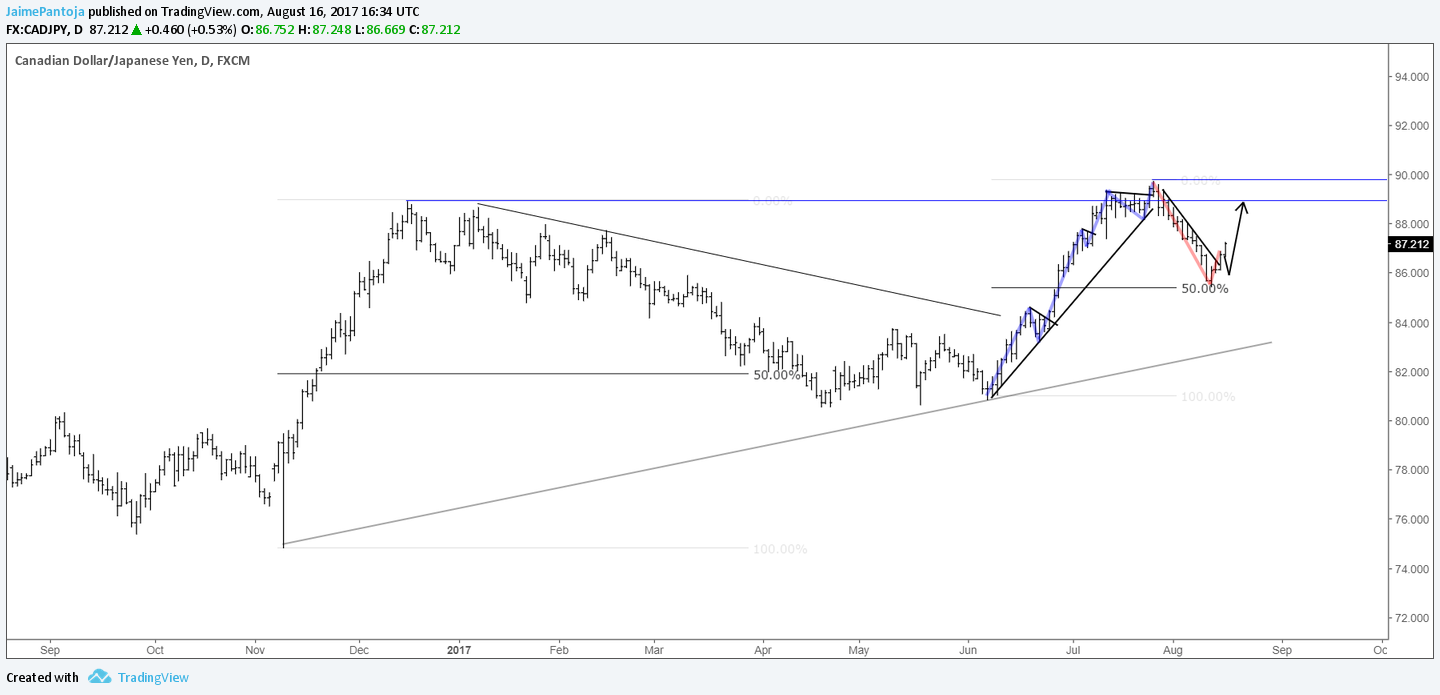Click the Apr label on time axis
Viewport: 1440px width, 695px height.
(x=762, y=649)
